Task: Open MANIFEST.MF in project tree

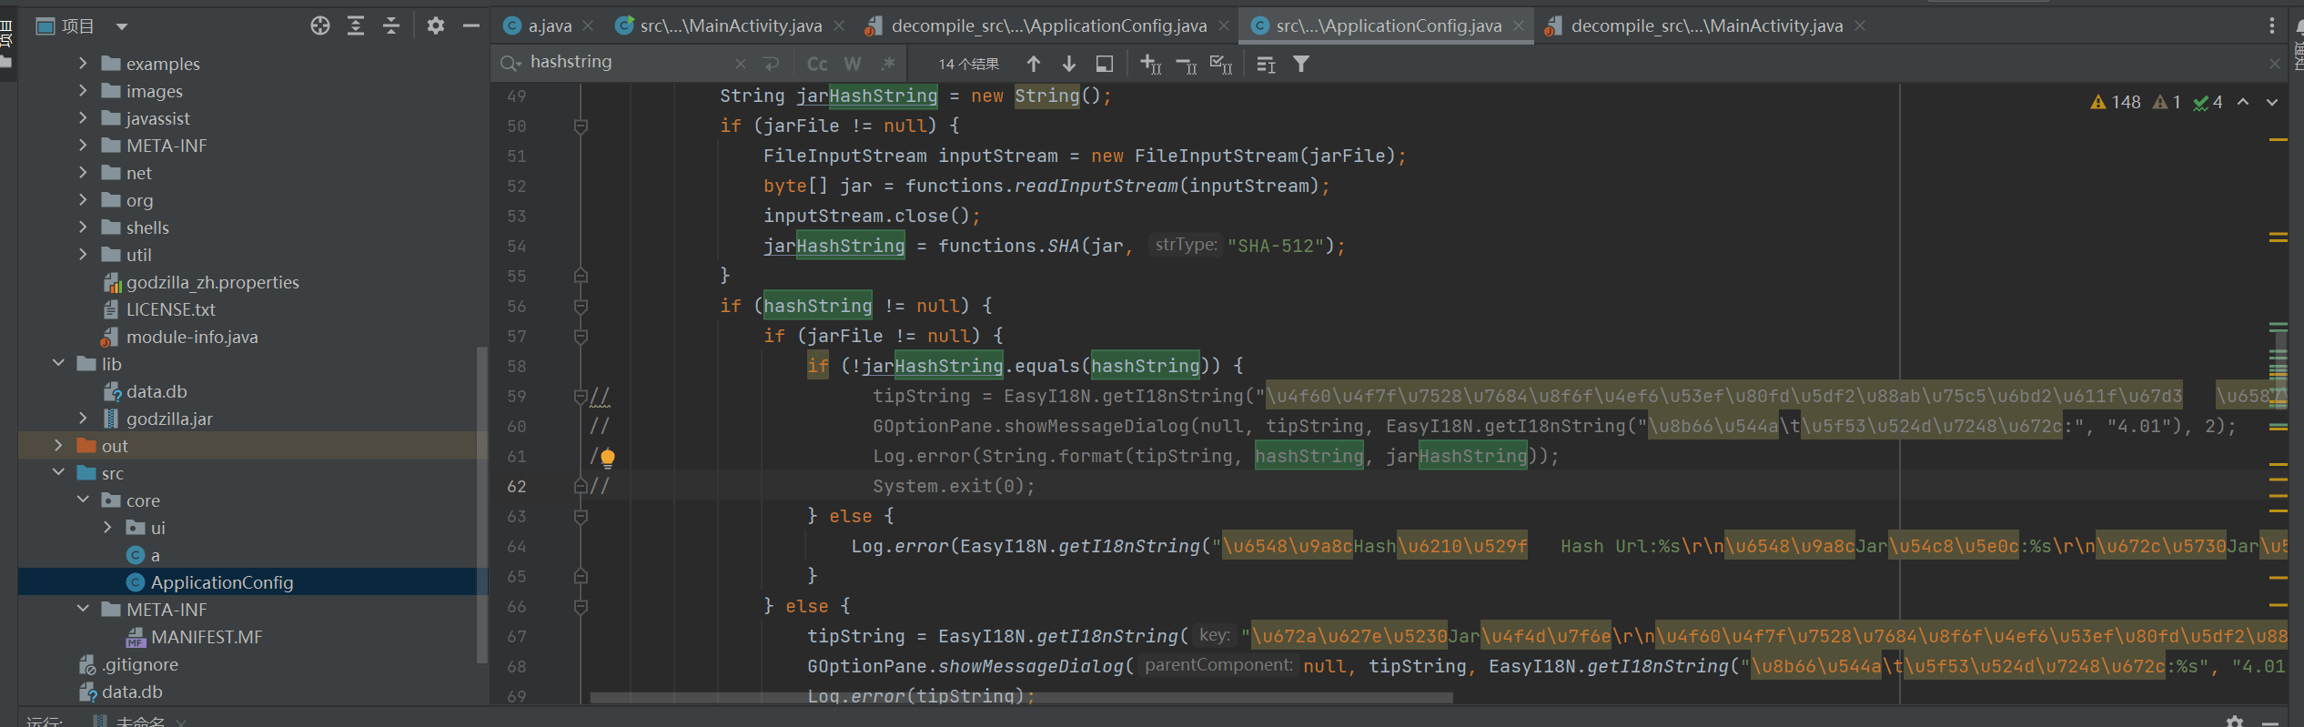Action: (206, 637)
